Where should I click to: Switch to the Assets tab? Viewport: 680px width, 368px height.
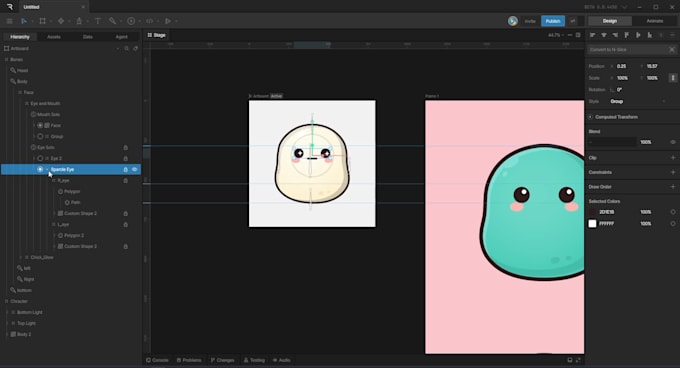coord(54,37)
